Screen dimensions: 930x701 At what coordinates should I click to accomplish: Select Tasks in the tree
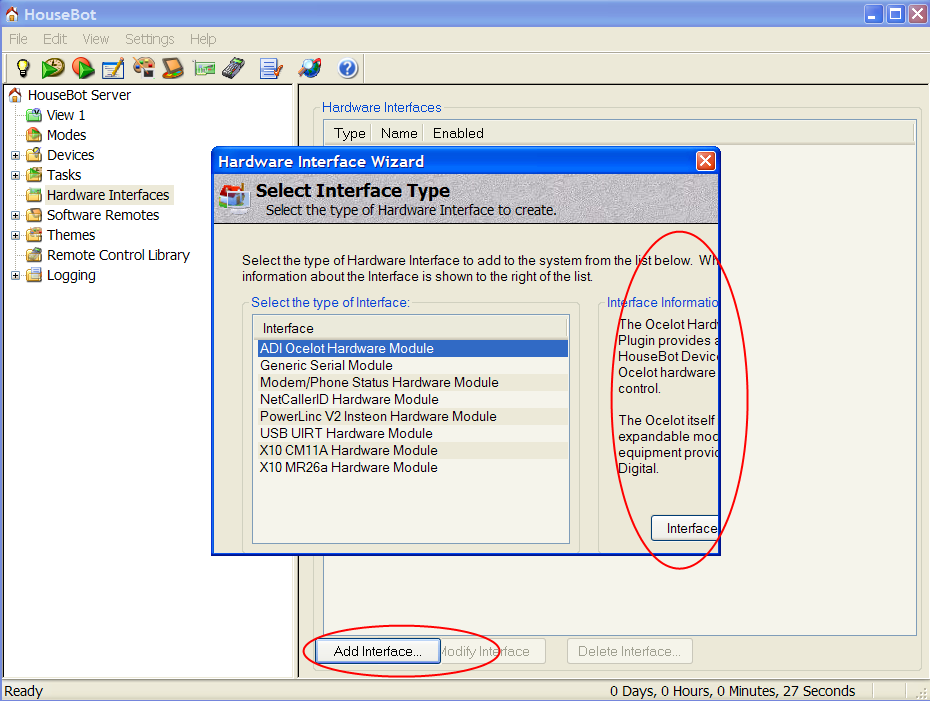(64, 175)
